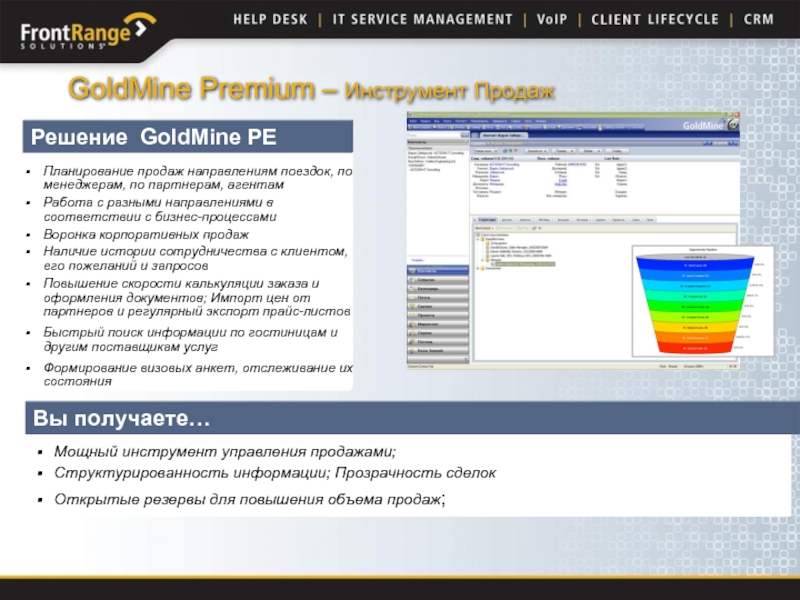
Task: Click the dark blue top funnel band
Action: click(x=695, y=265)
